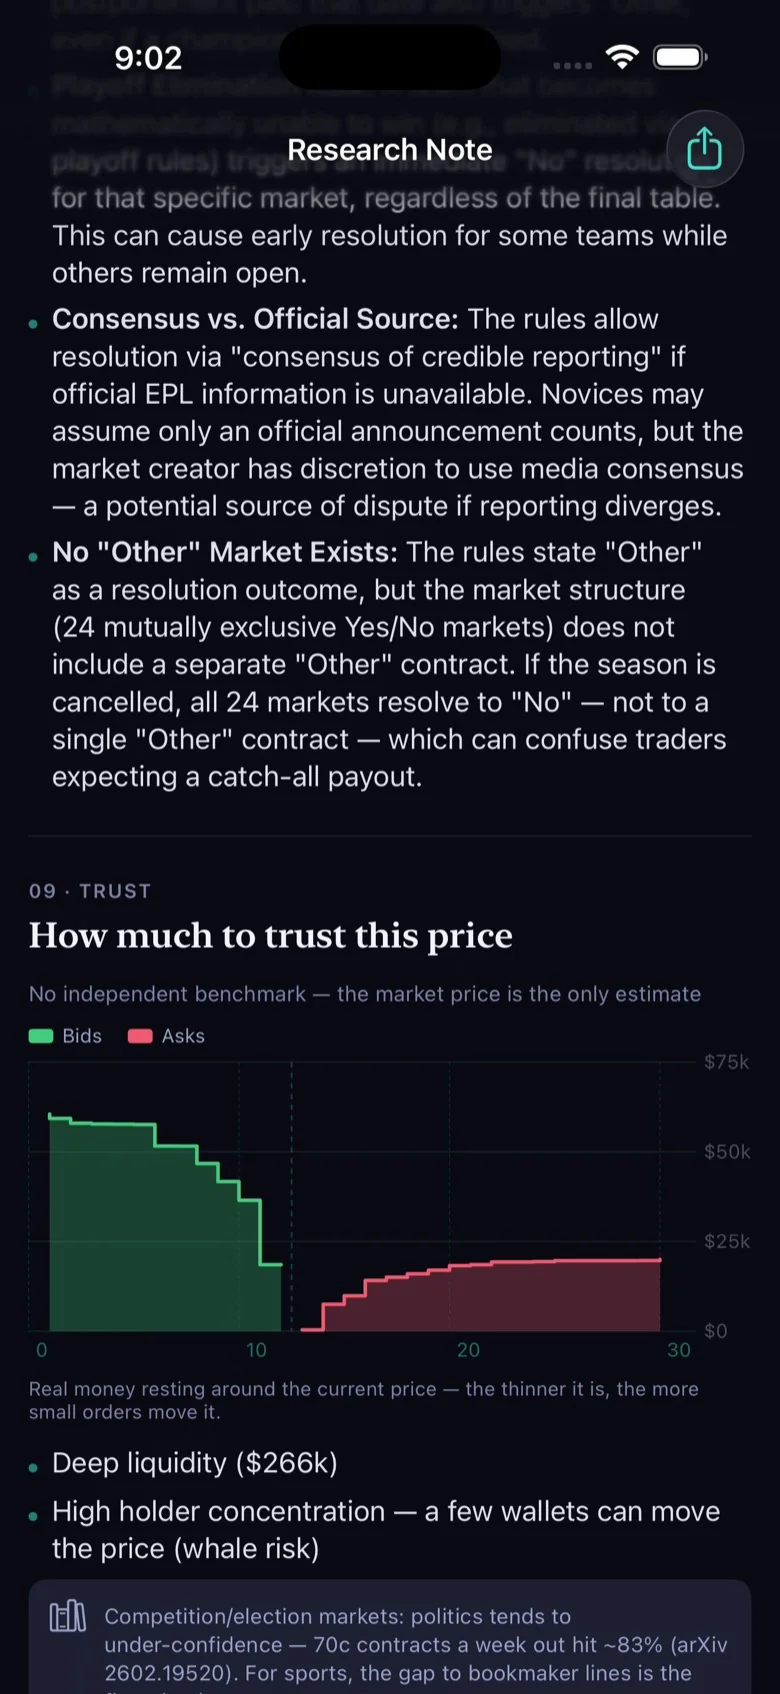Image resolution: width=780 pixels, height=1694 pixels.
Task: Tap the dashed current-price line on chart
Action: (x=292, y=1196)
